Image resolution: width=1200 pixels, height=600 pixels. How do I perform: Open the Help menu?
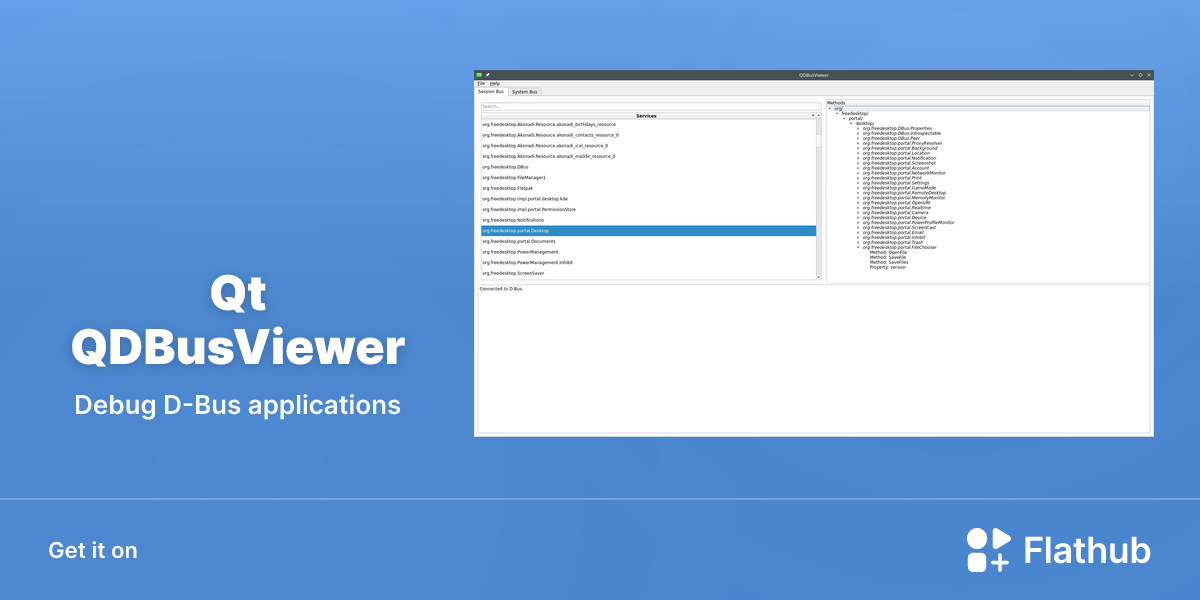[494, 83]
